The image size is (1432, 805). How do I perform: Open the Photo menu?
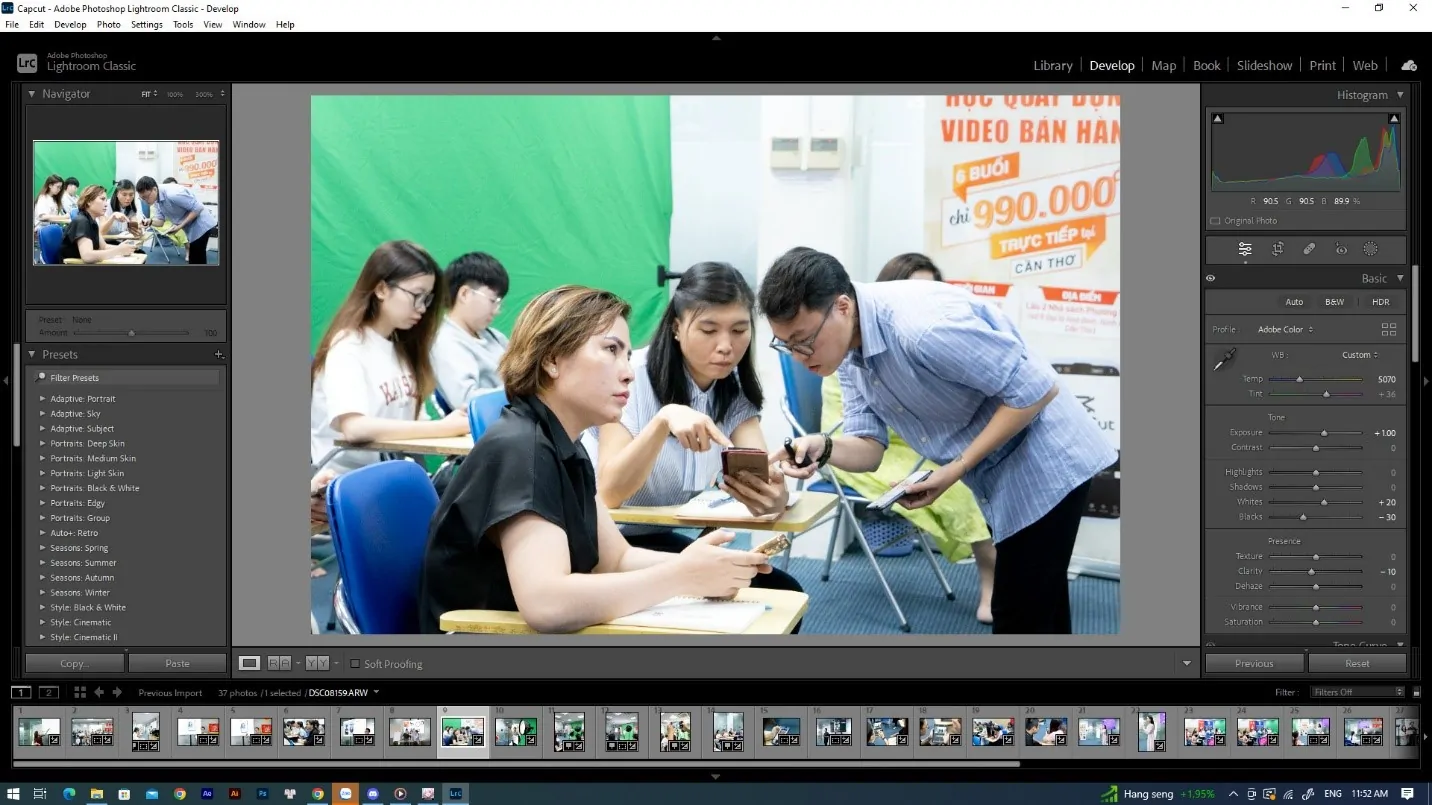tap(108, 24)
